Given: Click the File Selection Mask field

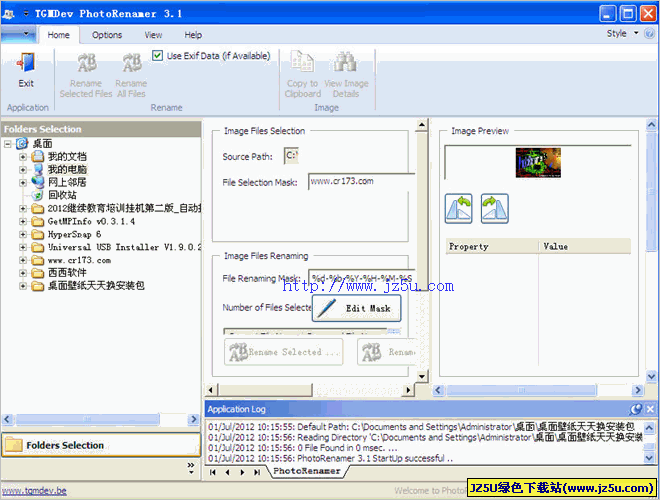Looking at the screenshot, I should [362, 181].
